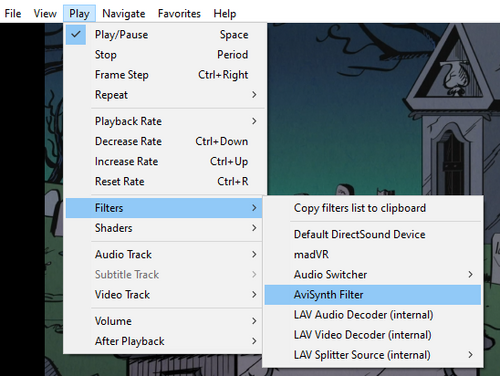Open the Navigate menu
This screenshot has width=500, height=376.
[x=124, y=14]
